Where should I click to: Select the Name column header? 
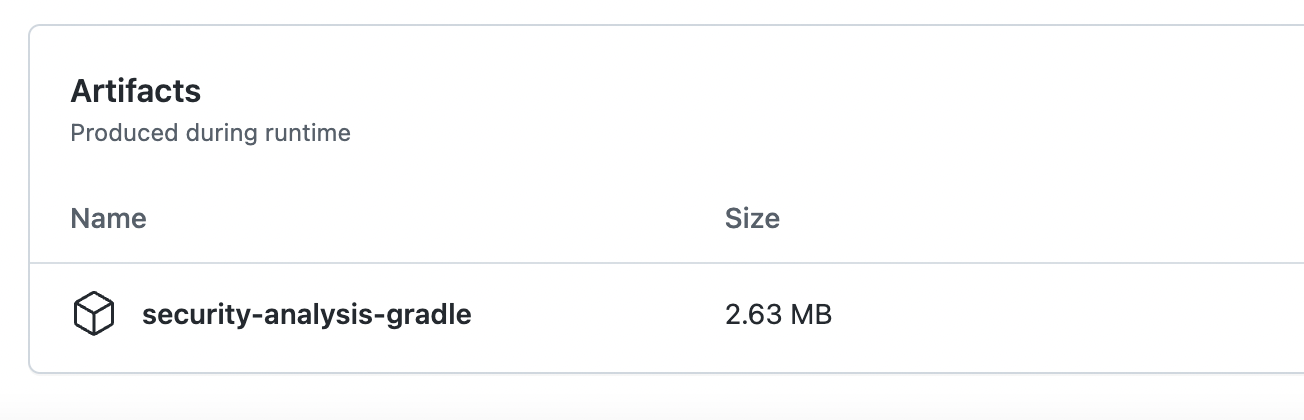pyautogui.click(x=108, y=218)
